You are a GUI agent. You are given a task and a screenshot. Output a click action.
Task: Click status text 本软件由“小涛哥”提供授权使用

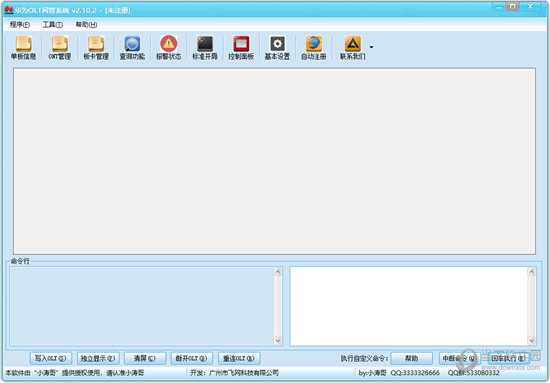point(54,373)
